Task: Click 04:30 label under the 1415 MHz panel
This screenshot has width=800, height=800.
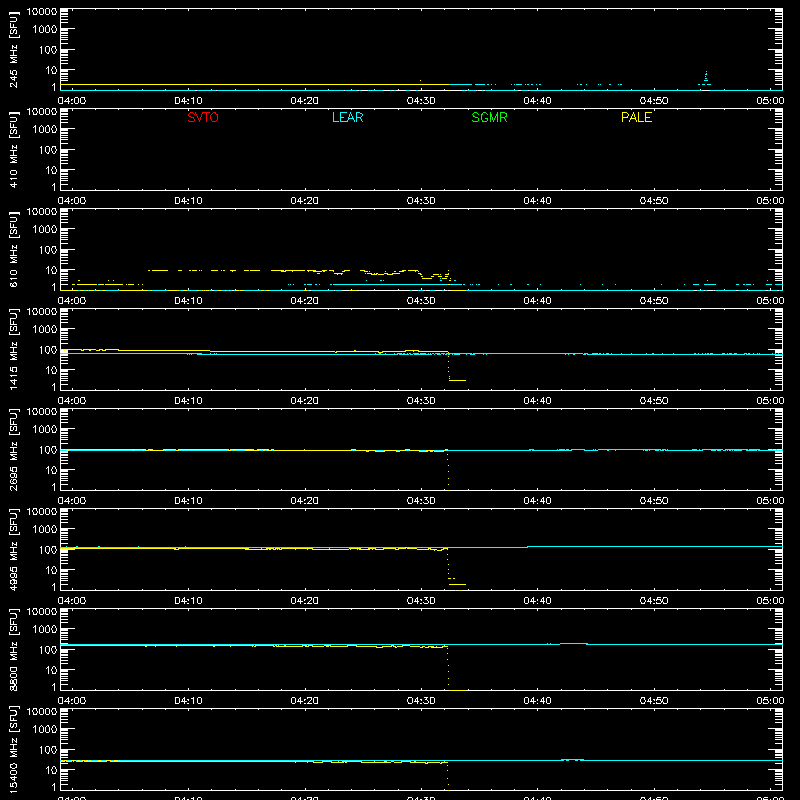Action: 421,401
